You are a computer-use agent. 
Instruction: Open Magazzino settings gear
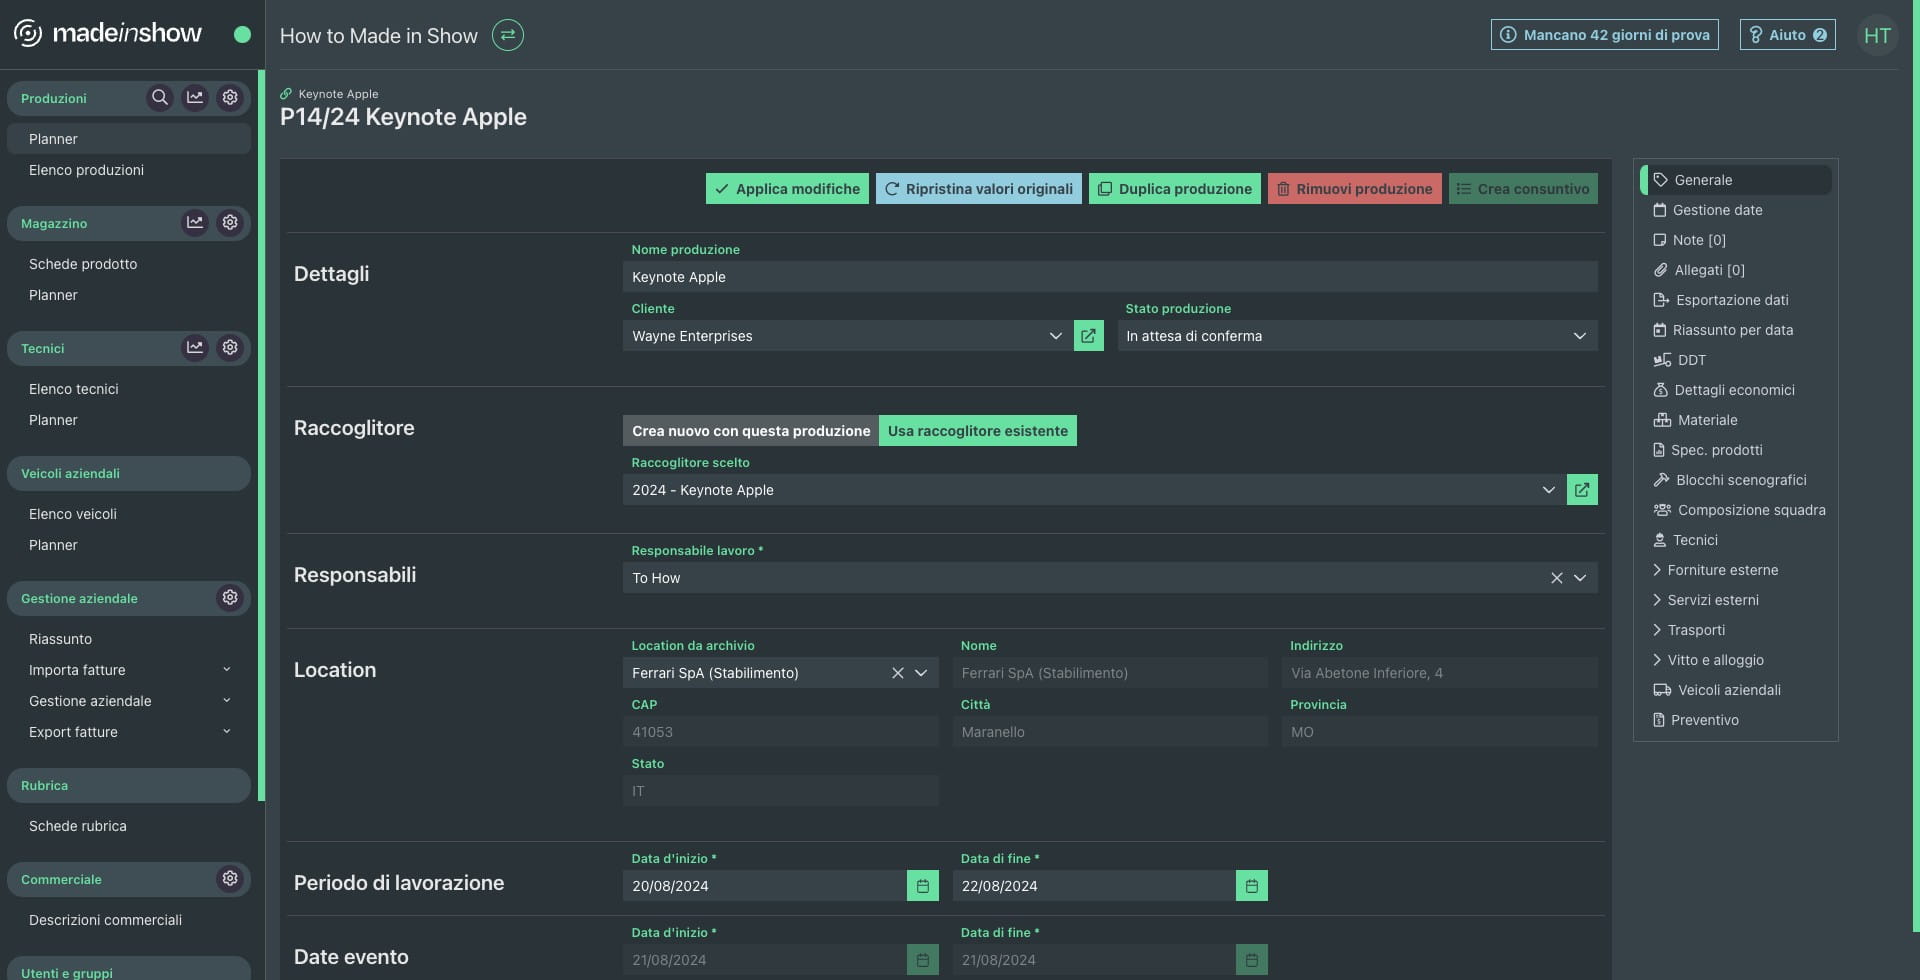tap(230, 223)
